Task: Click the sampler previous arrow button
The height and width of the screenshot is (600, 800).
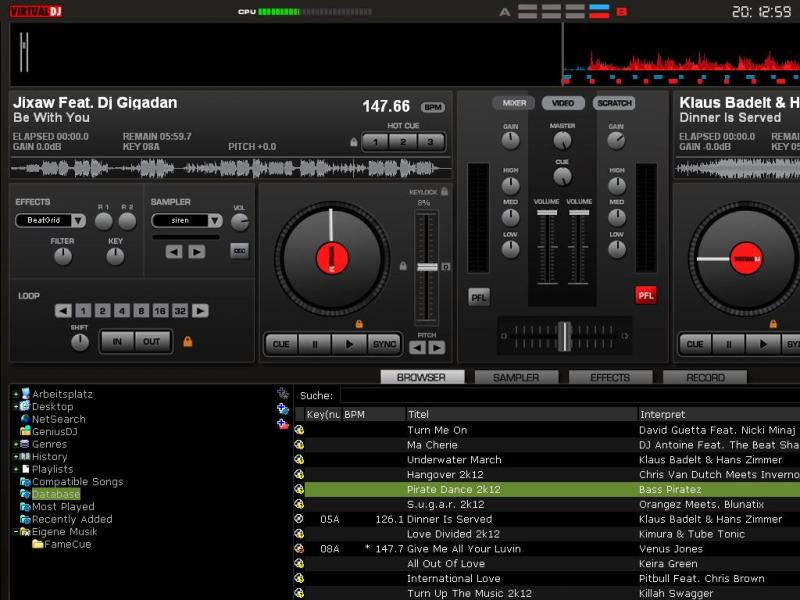Action: click(x=174, y=251)
